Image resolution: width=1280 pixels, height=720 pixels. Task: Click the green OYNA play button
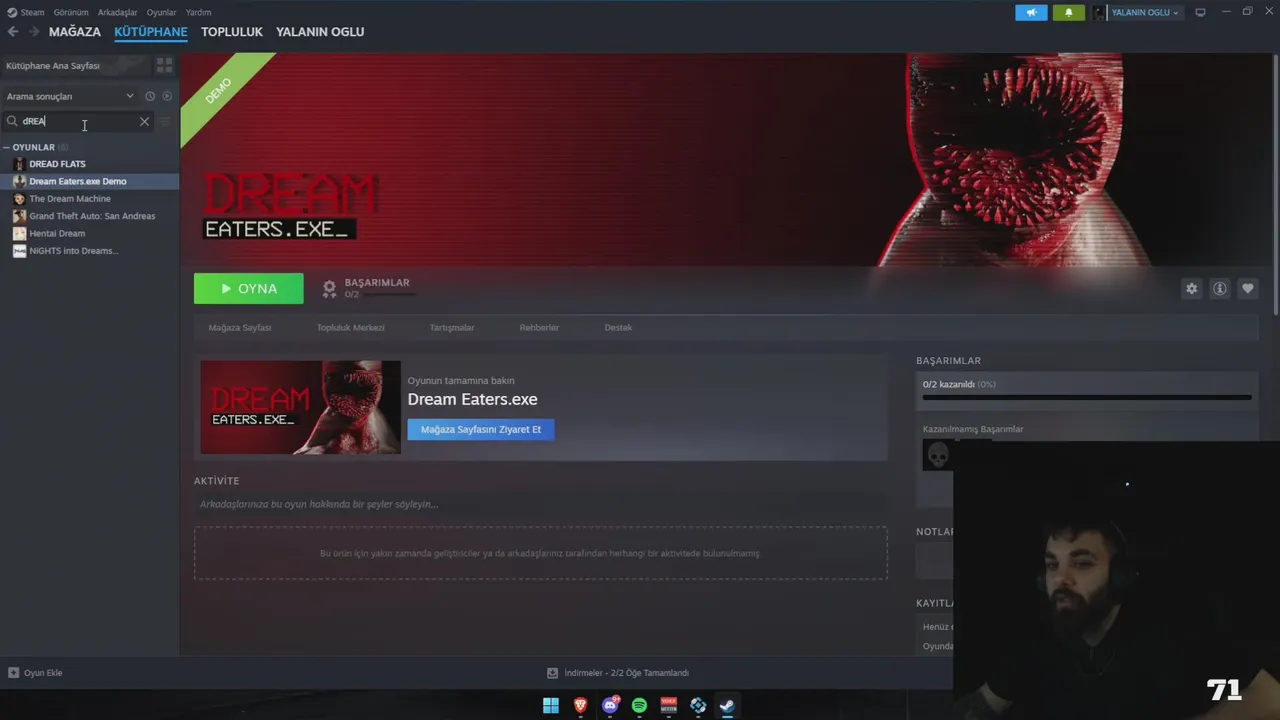point(249,288)
